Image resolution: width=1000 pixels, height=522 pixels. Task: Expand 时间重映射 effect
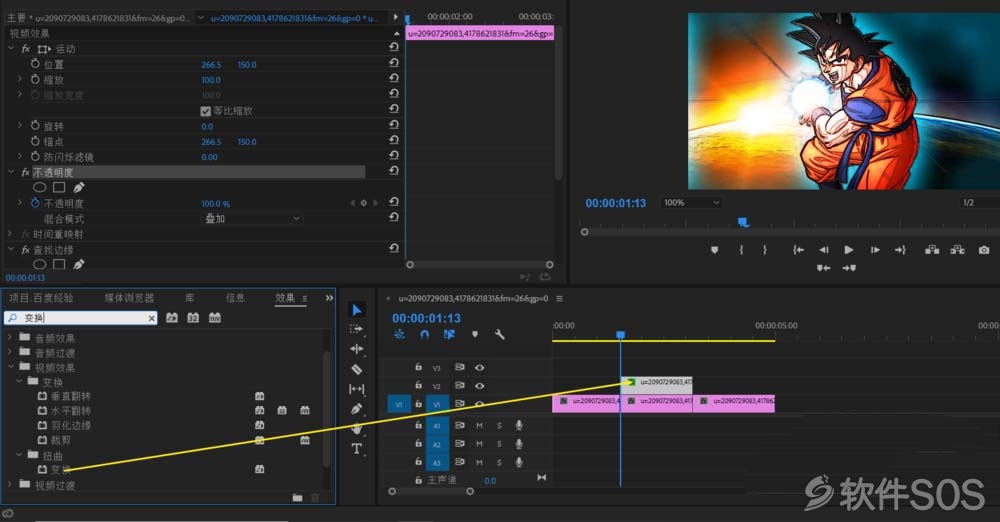[x=10, y=234]
